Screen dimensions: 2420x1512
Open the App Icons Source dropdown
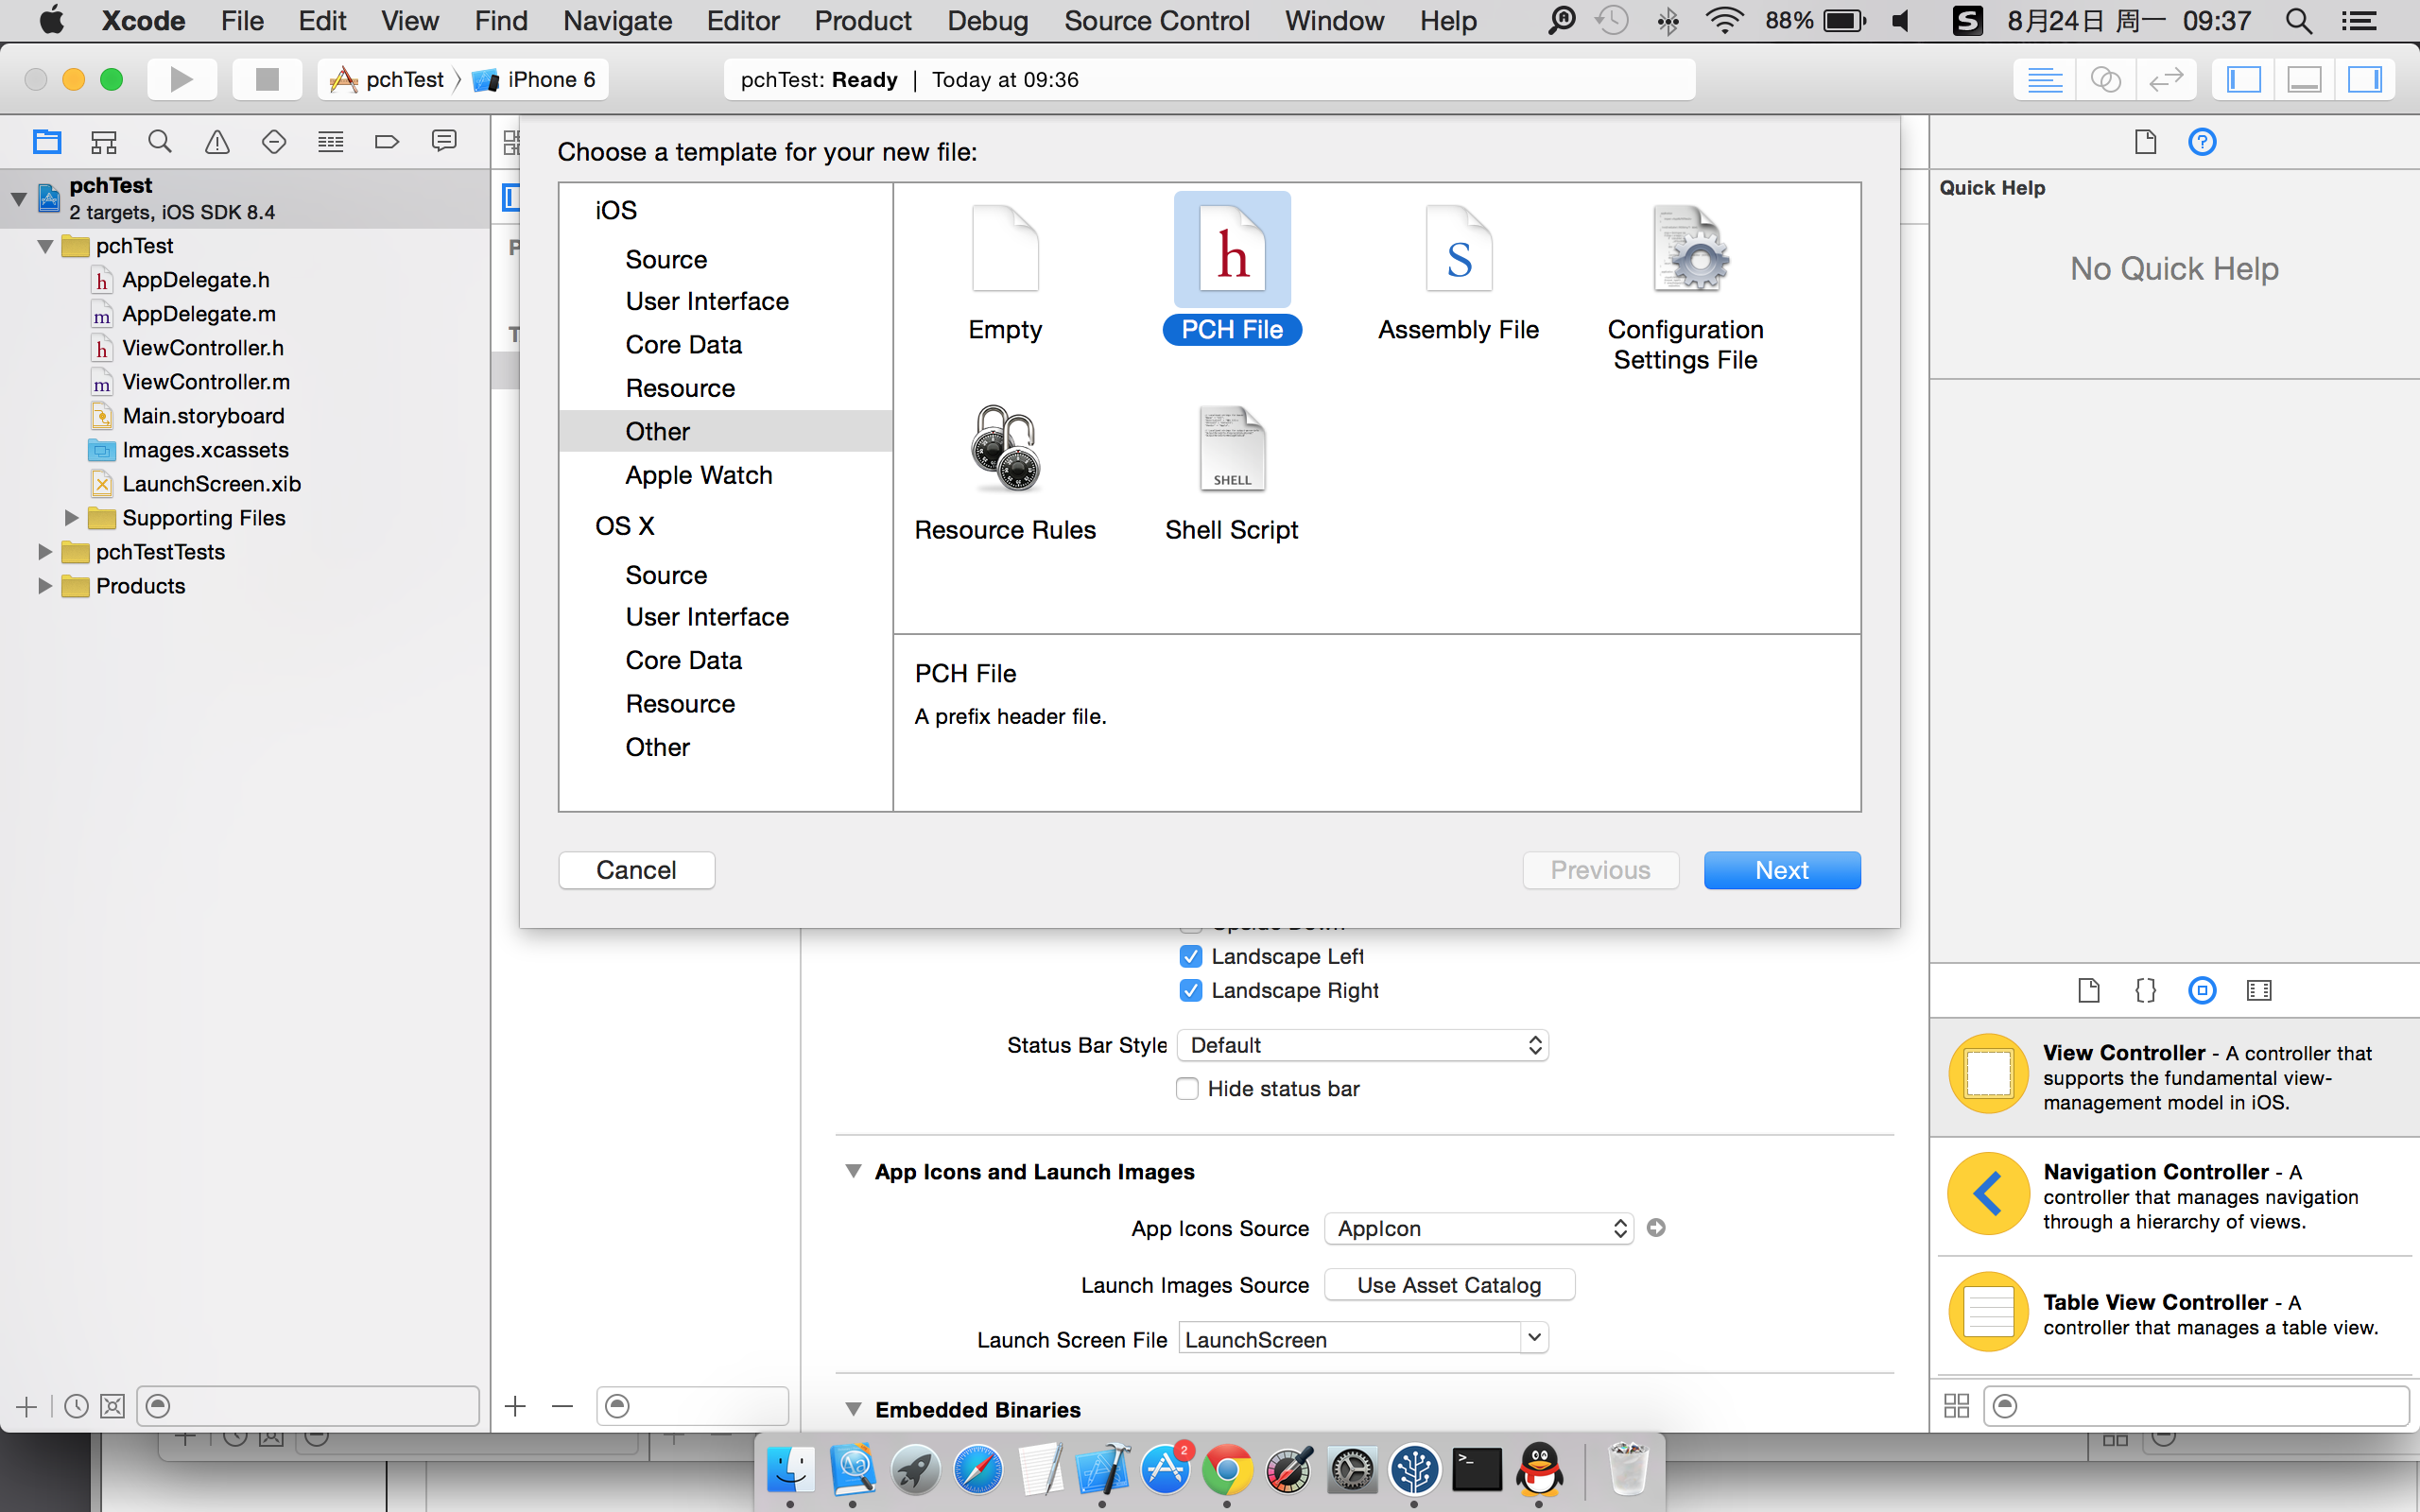click(x=1478, y=1228)
